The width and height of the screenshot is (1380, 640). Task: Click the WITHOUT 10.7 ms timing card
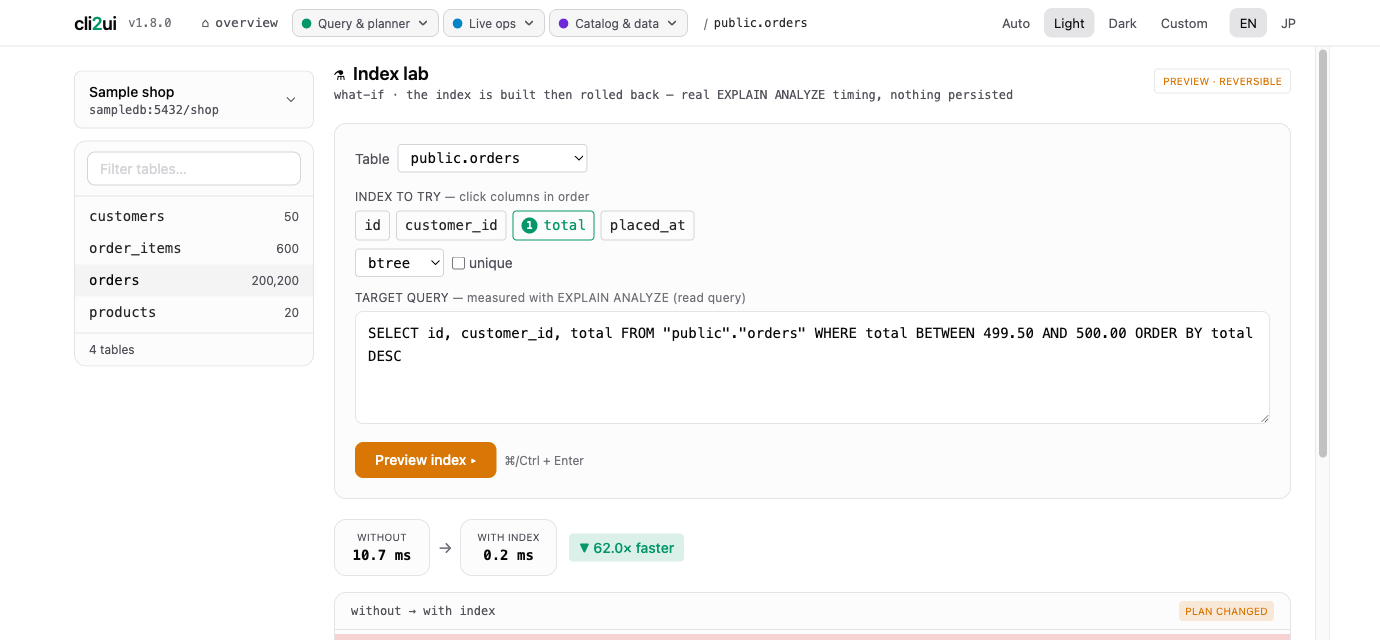pyautogui.click(x=382, y=547)
